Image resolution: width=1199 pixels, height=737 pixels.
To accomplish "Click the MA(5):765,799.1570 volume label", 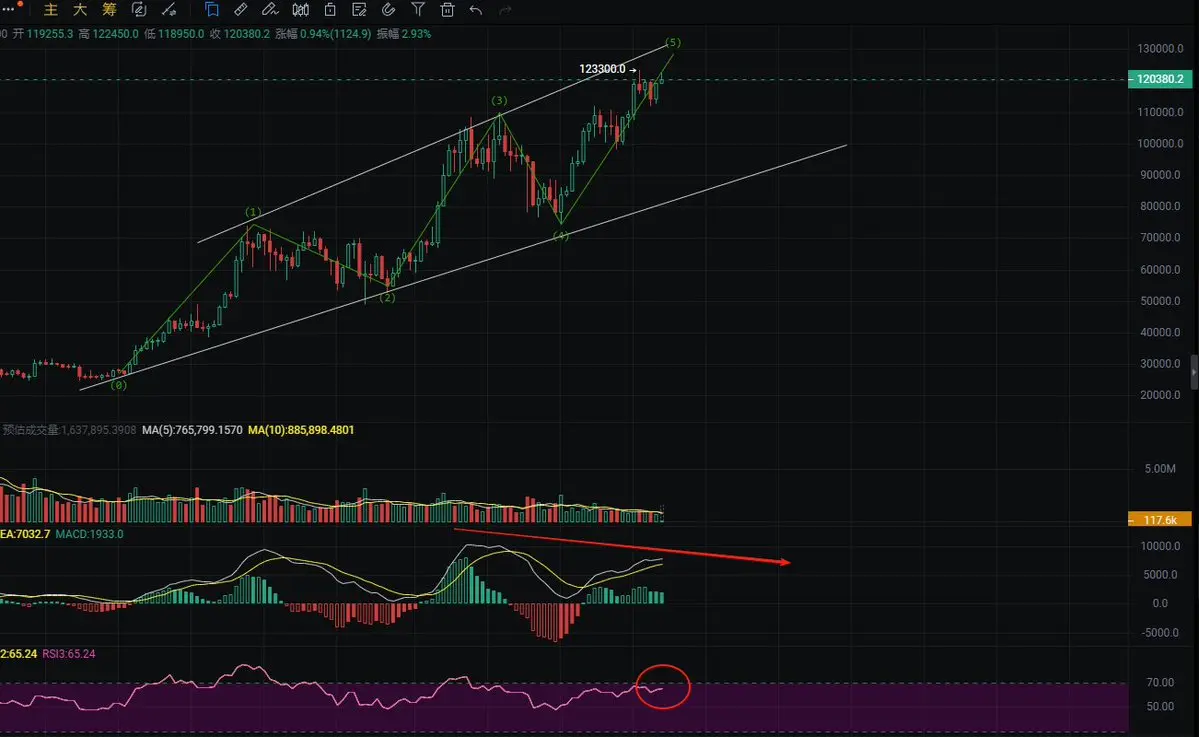I will coord(192,430).
